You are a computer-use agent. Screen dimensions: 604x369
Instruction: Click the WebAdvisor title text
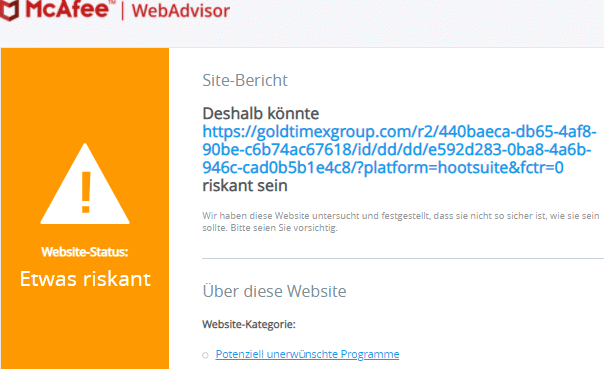tap(181, 10)
